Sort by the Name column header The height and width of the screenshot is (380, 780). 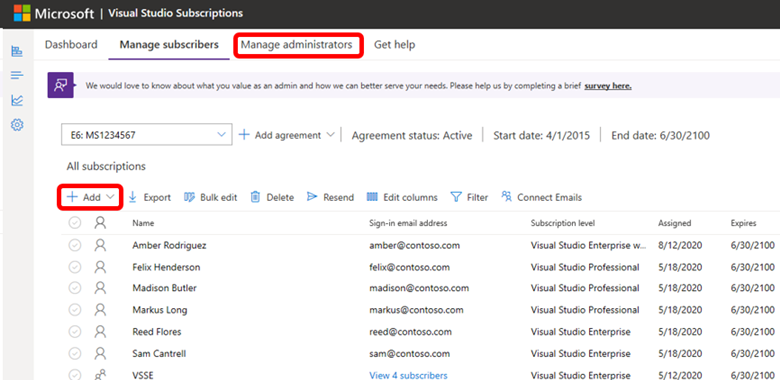click(143, 223)
